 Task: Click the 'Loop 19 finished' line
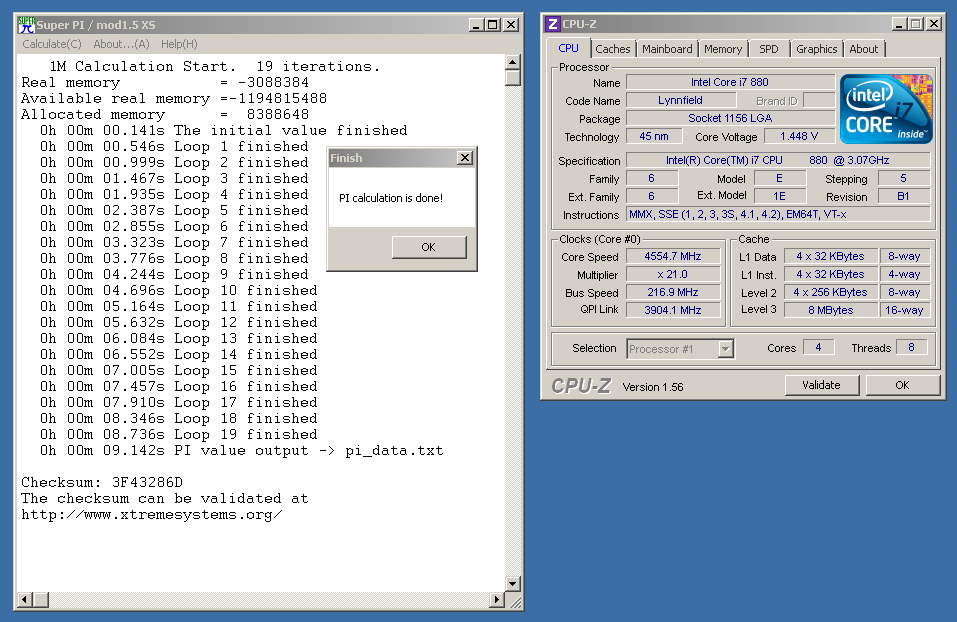(x=179, y=435)
